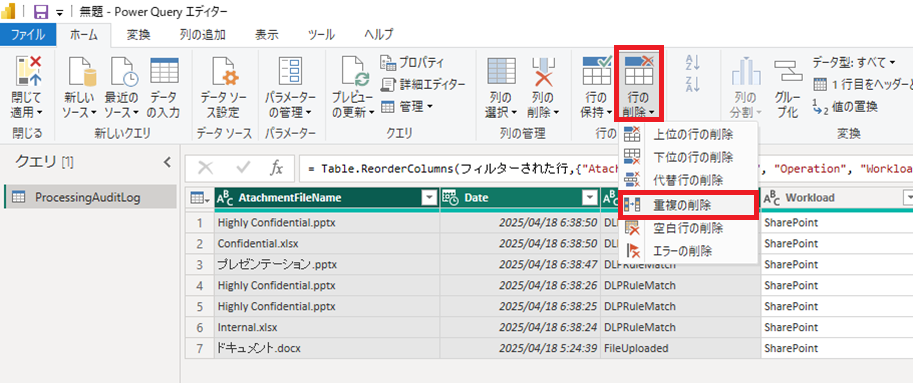This screenshot has height=383, width=913.
Task: Click 列の削除 (Remove Columns) icon
Action: (543, 73)
